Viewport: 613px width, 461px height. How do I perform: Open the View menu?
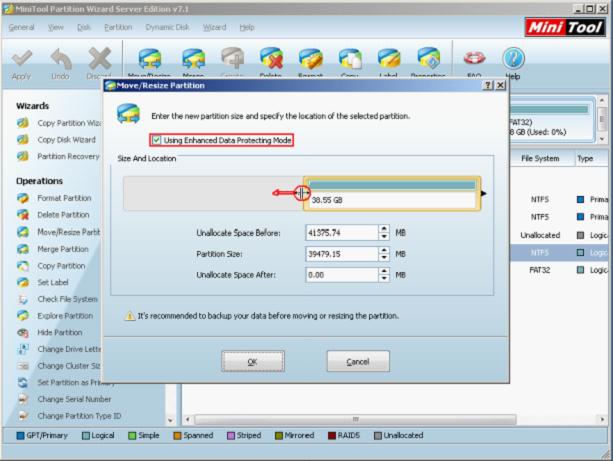[x=56, y=27]
